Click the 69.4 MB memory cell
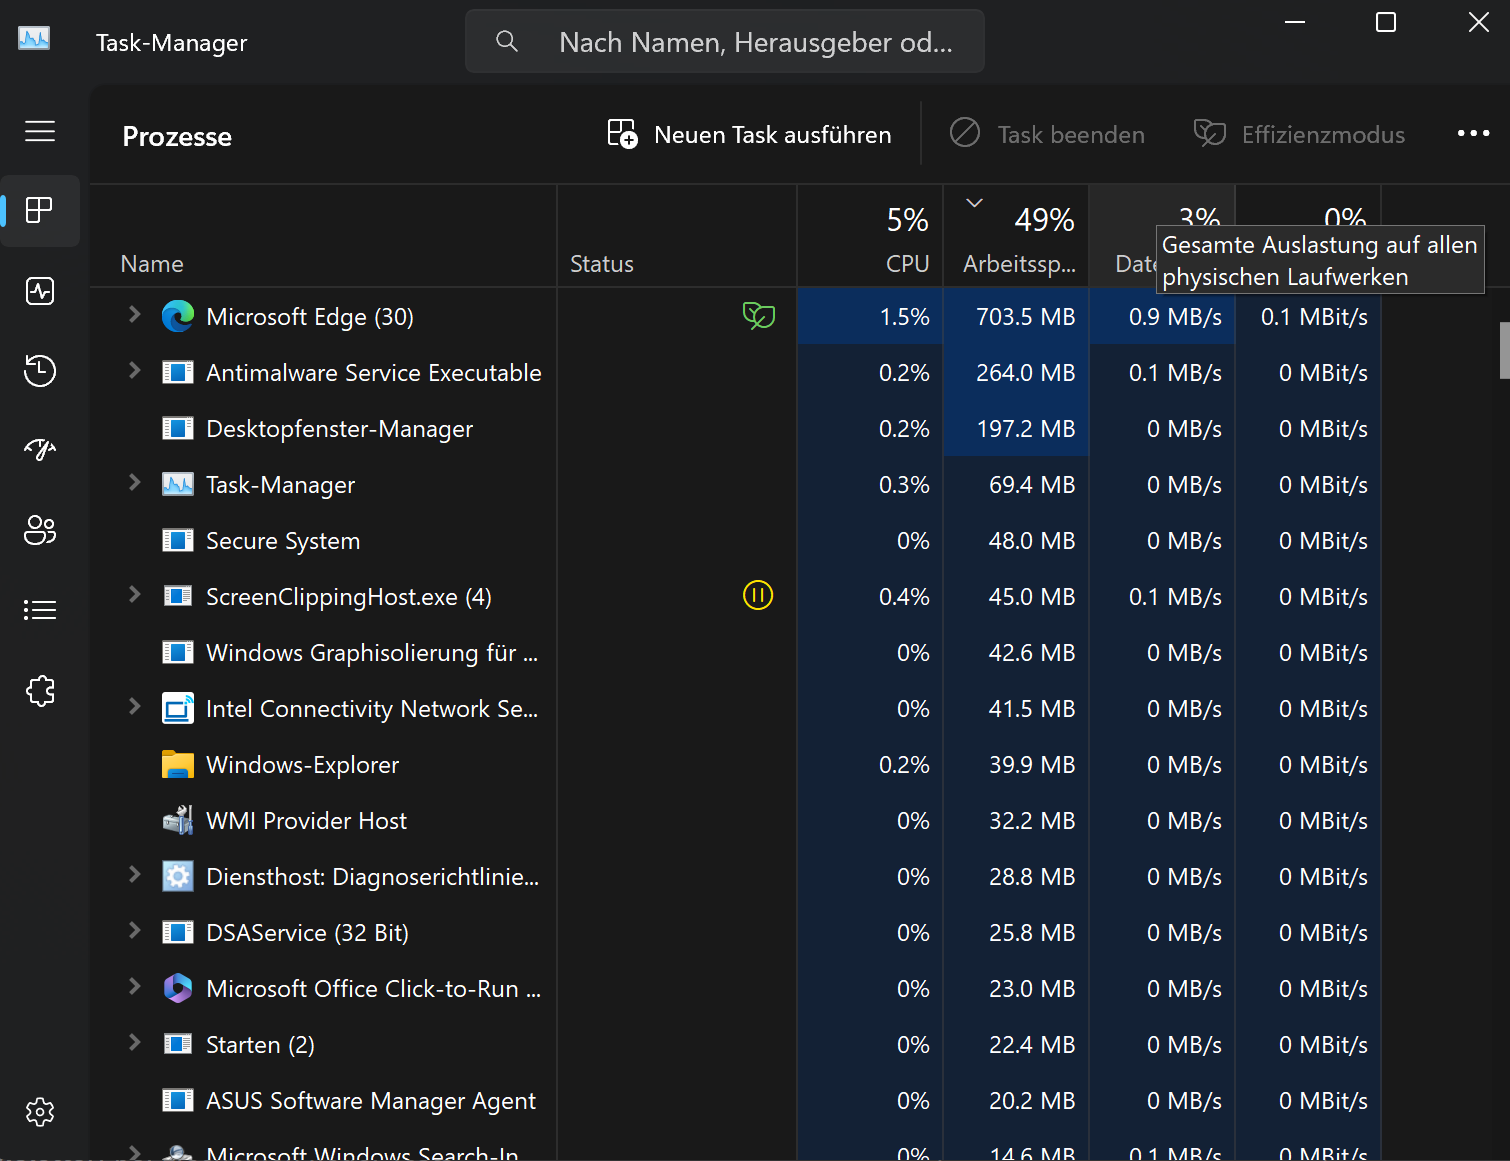Screen dimensions: 1510x1161 [x=1016, y=484]
